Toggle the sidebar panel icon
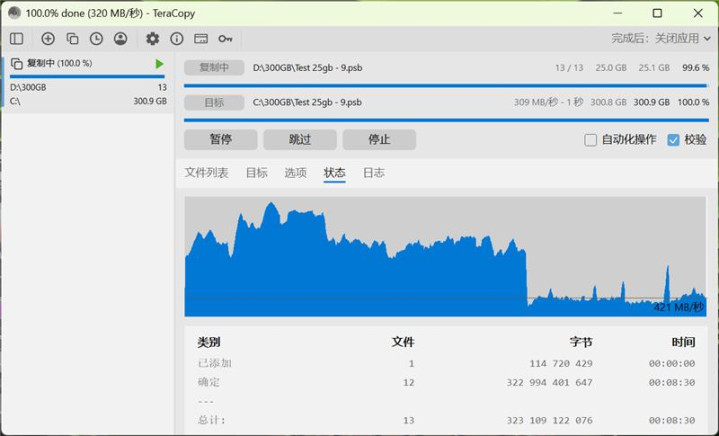Image resolution: width=719 pixels, height=436 pixels. click(x=16, y=39)
